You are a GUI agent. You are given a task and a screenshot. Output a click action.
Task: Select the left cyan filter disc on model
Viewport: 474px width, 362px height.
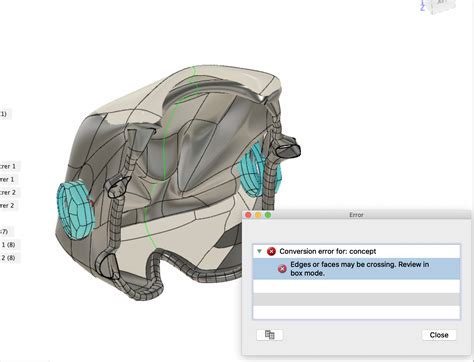coord(76,211)
